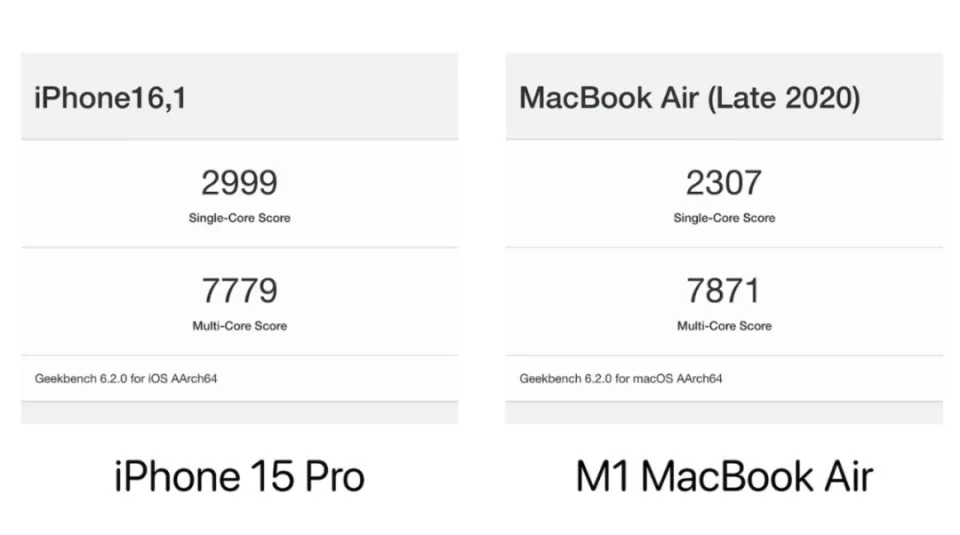Click the Multi-Core Score label under 7871
Viewport: 960px width, 535px height.
point(723,326)
